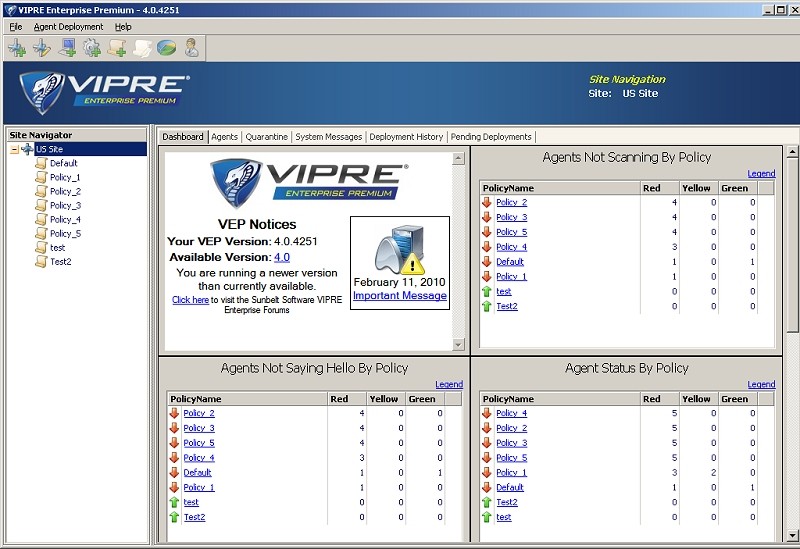This screenshot has height=549, width=800.
Task: Click the add policy scroll toolbar icon
Action: pyautogui.click(x=117, y=48)
